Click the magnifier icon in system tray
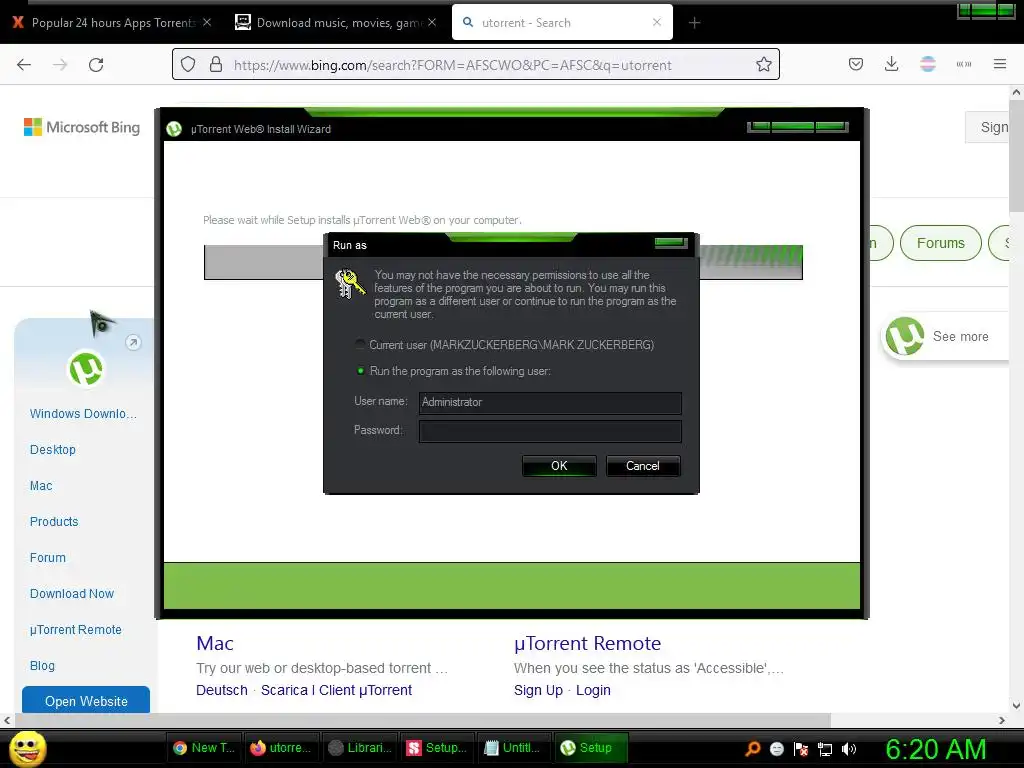 (x=753, y=749)
